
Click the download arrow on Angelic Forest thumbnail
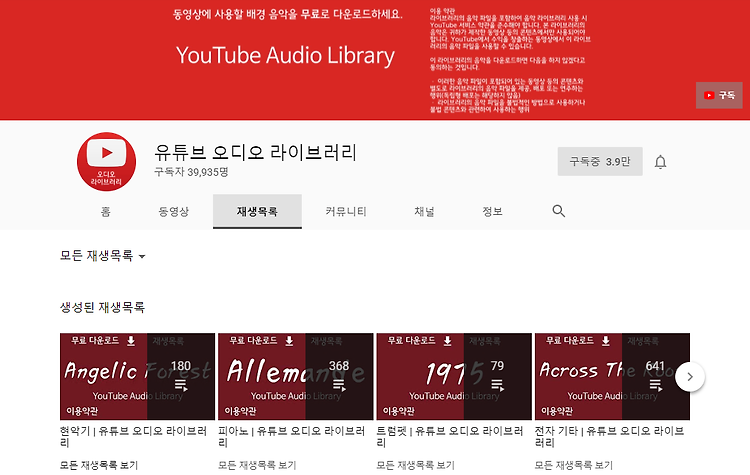tap(131, 341)
